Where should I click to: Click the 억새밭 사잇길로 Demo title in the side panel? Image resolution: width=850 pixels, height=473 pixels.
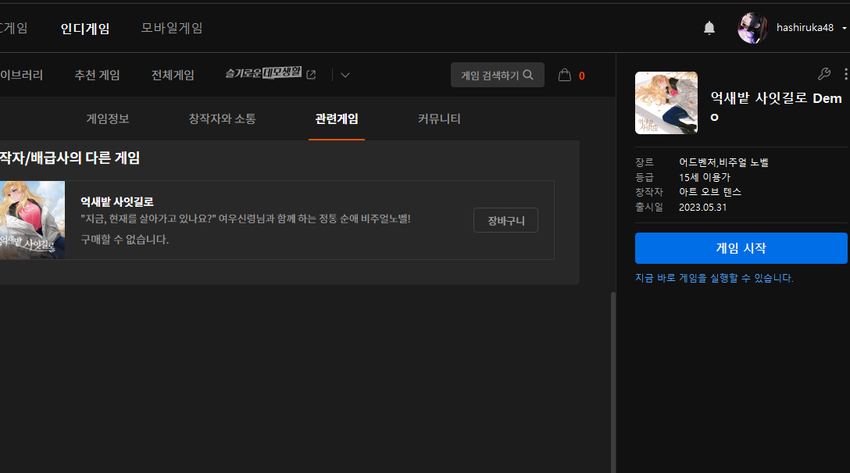point(776,106)
